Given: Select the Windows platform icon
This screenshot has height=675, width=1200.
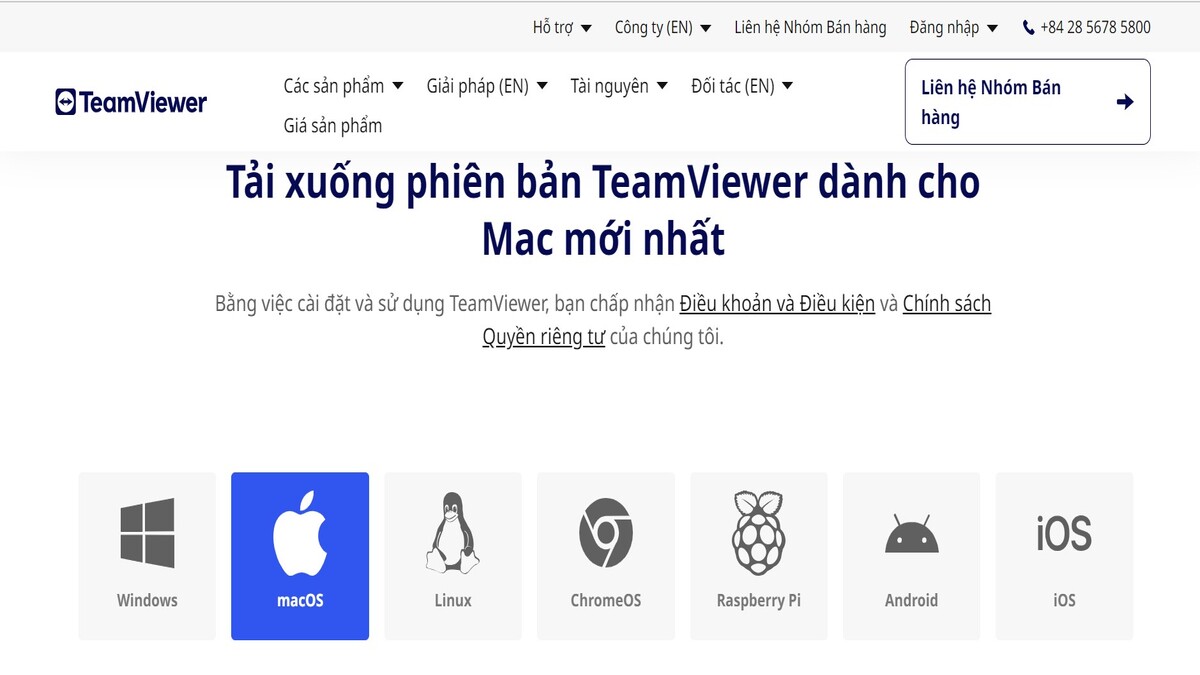Looking at the screenshot, I should [x=147, y=532].
